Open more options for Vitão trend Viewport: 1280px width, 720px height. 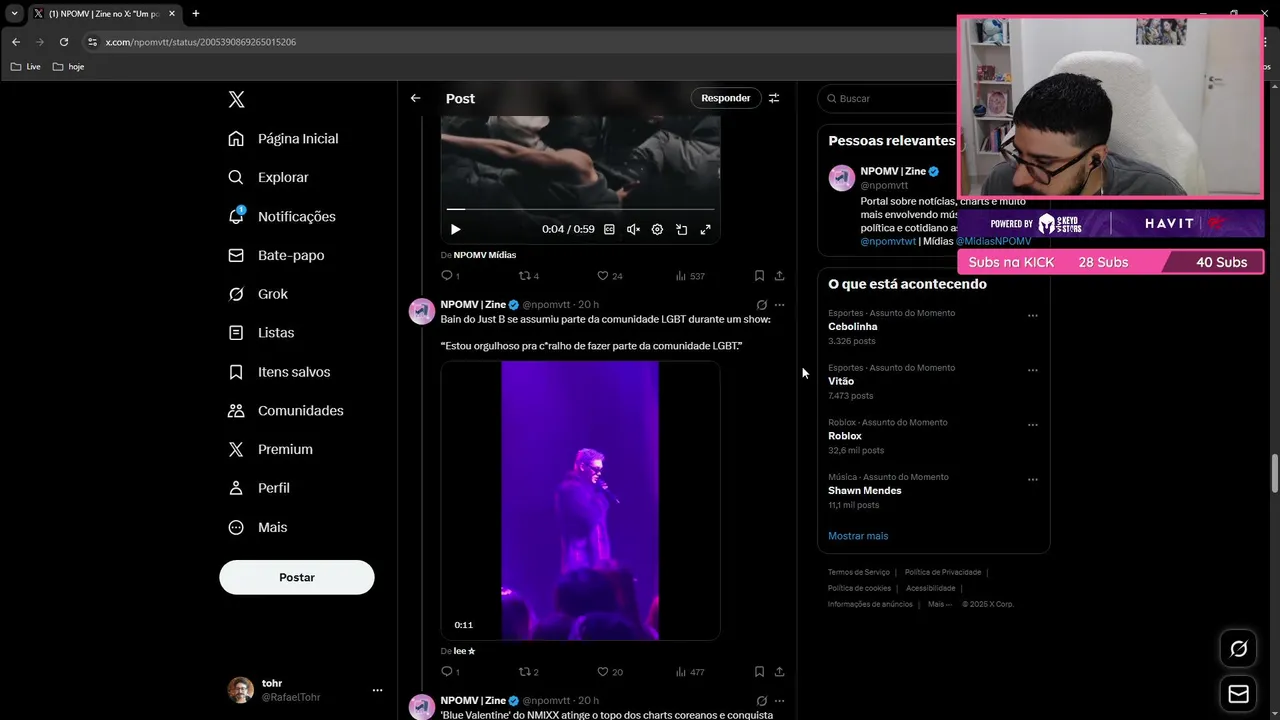pos(1033,371)
